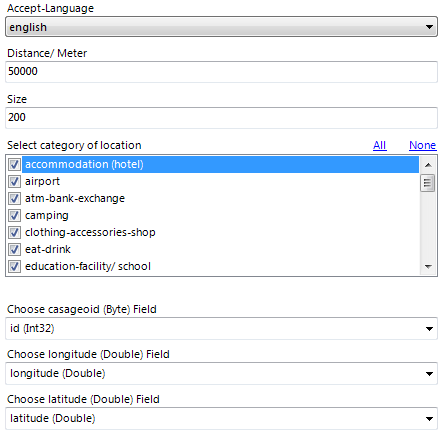The height and width of the screenshot is (448, 445).
Task: Click the None link to deselect categories
Action: 423,145
